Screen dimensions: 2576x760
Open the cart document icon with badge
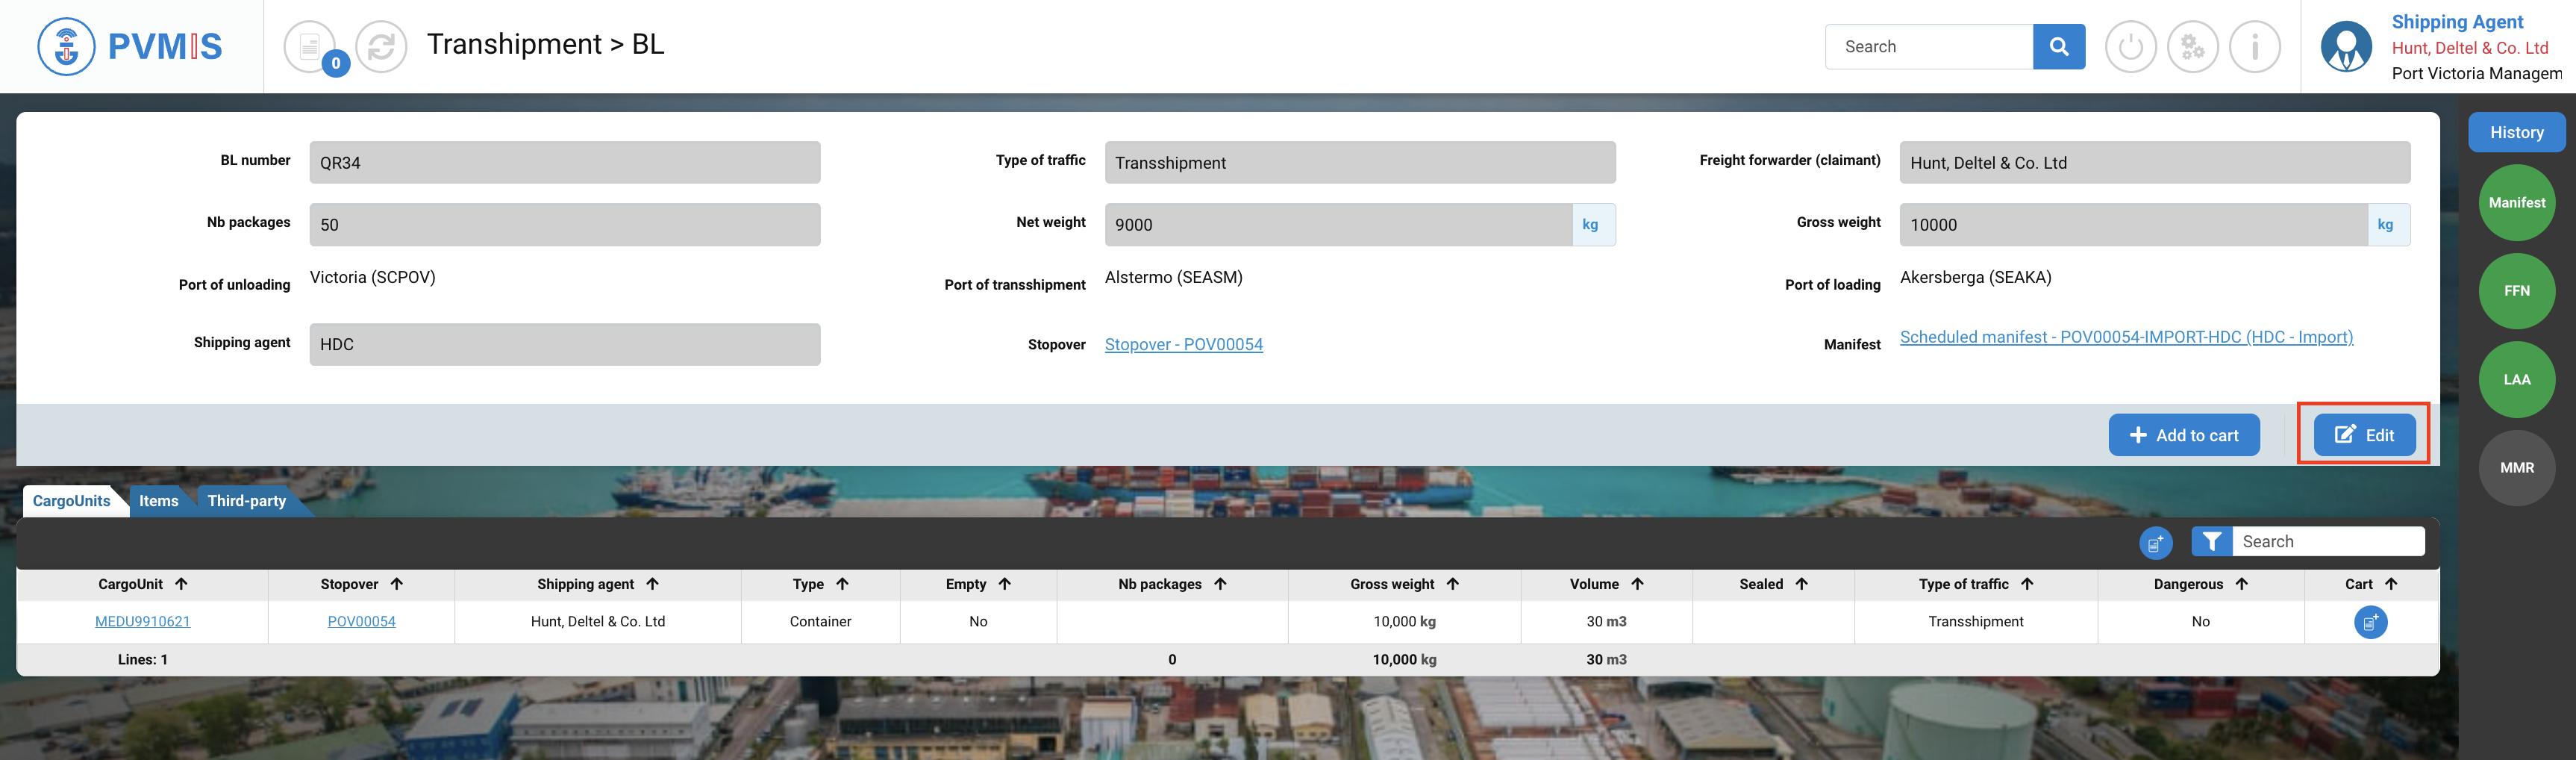310,46
